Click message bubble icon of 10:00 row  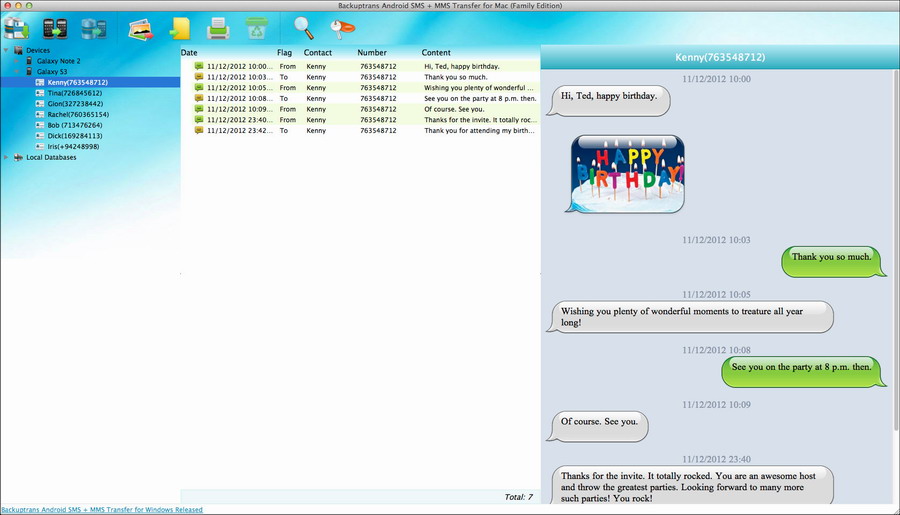click(199, 66)
